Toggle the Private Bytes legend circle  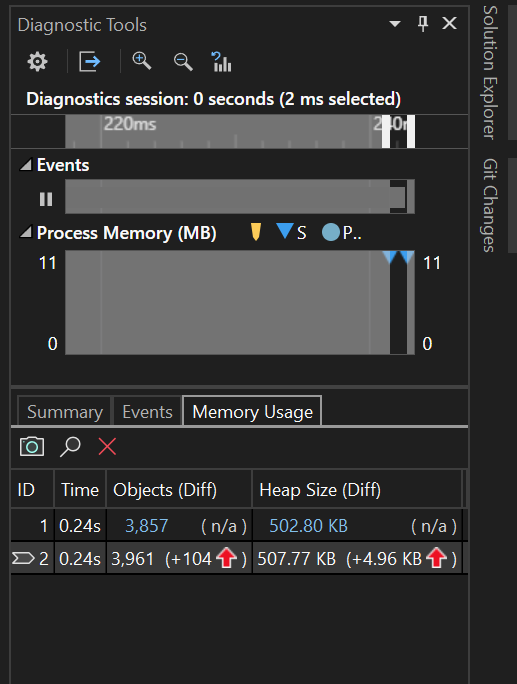point(330,232)
